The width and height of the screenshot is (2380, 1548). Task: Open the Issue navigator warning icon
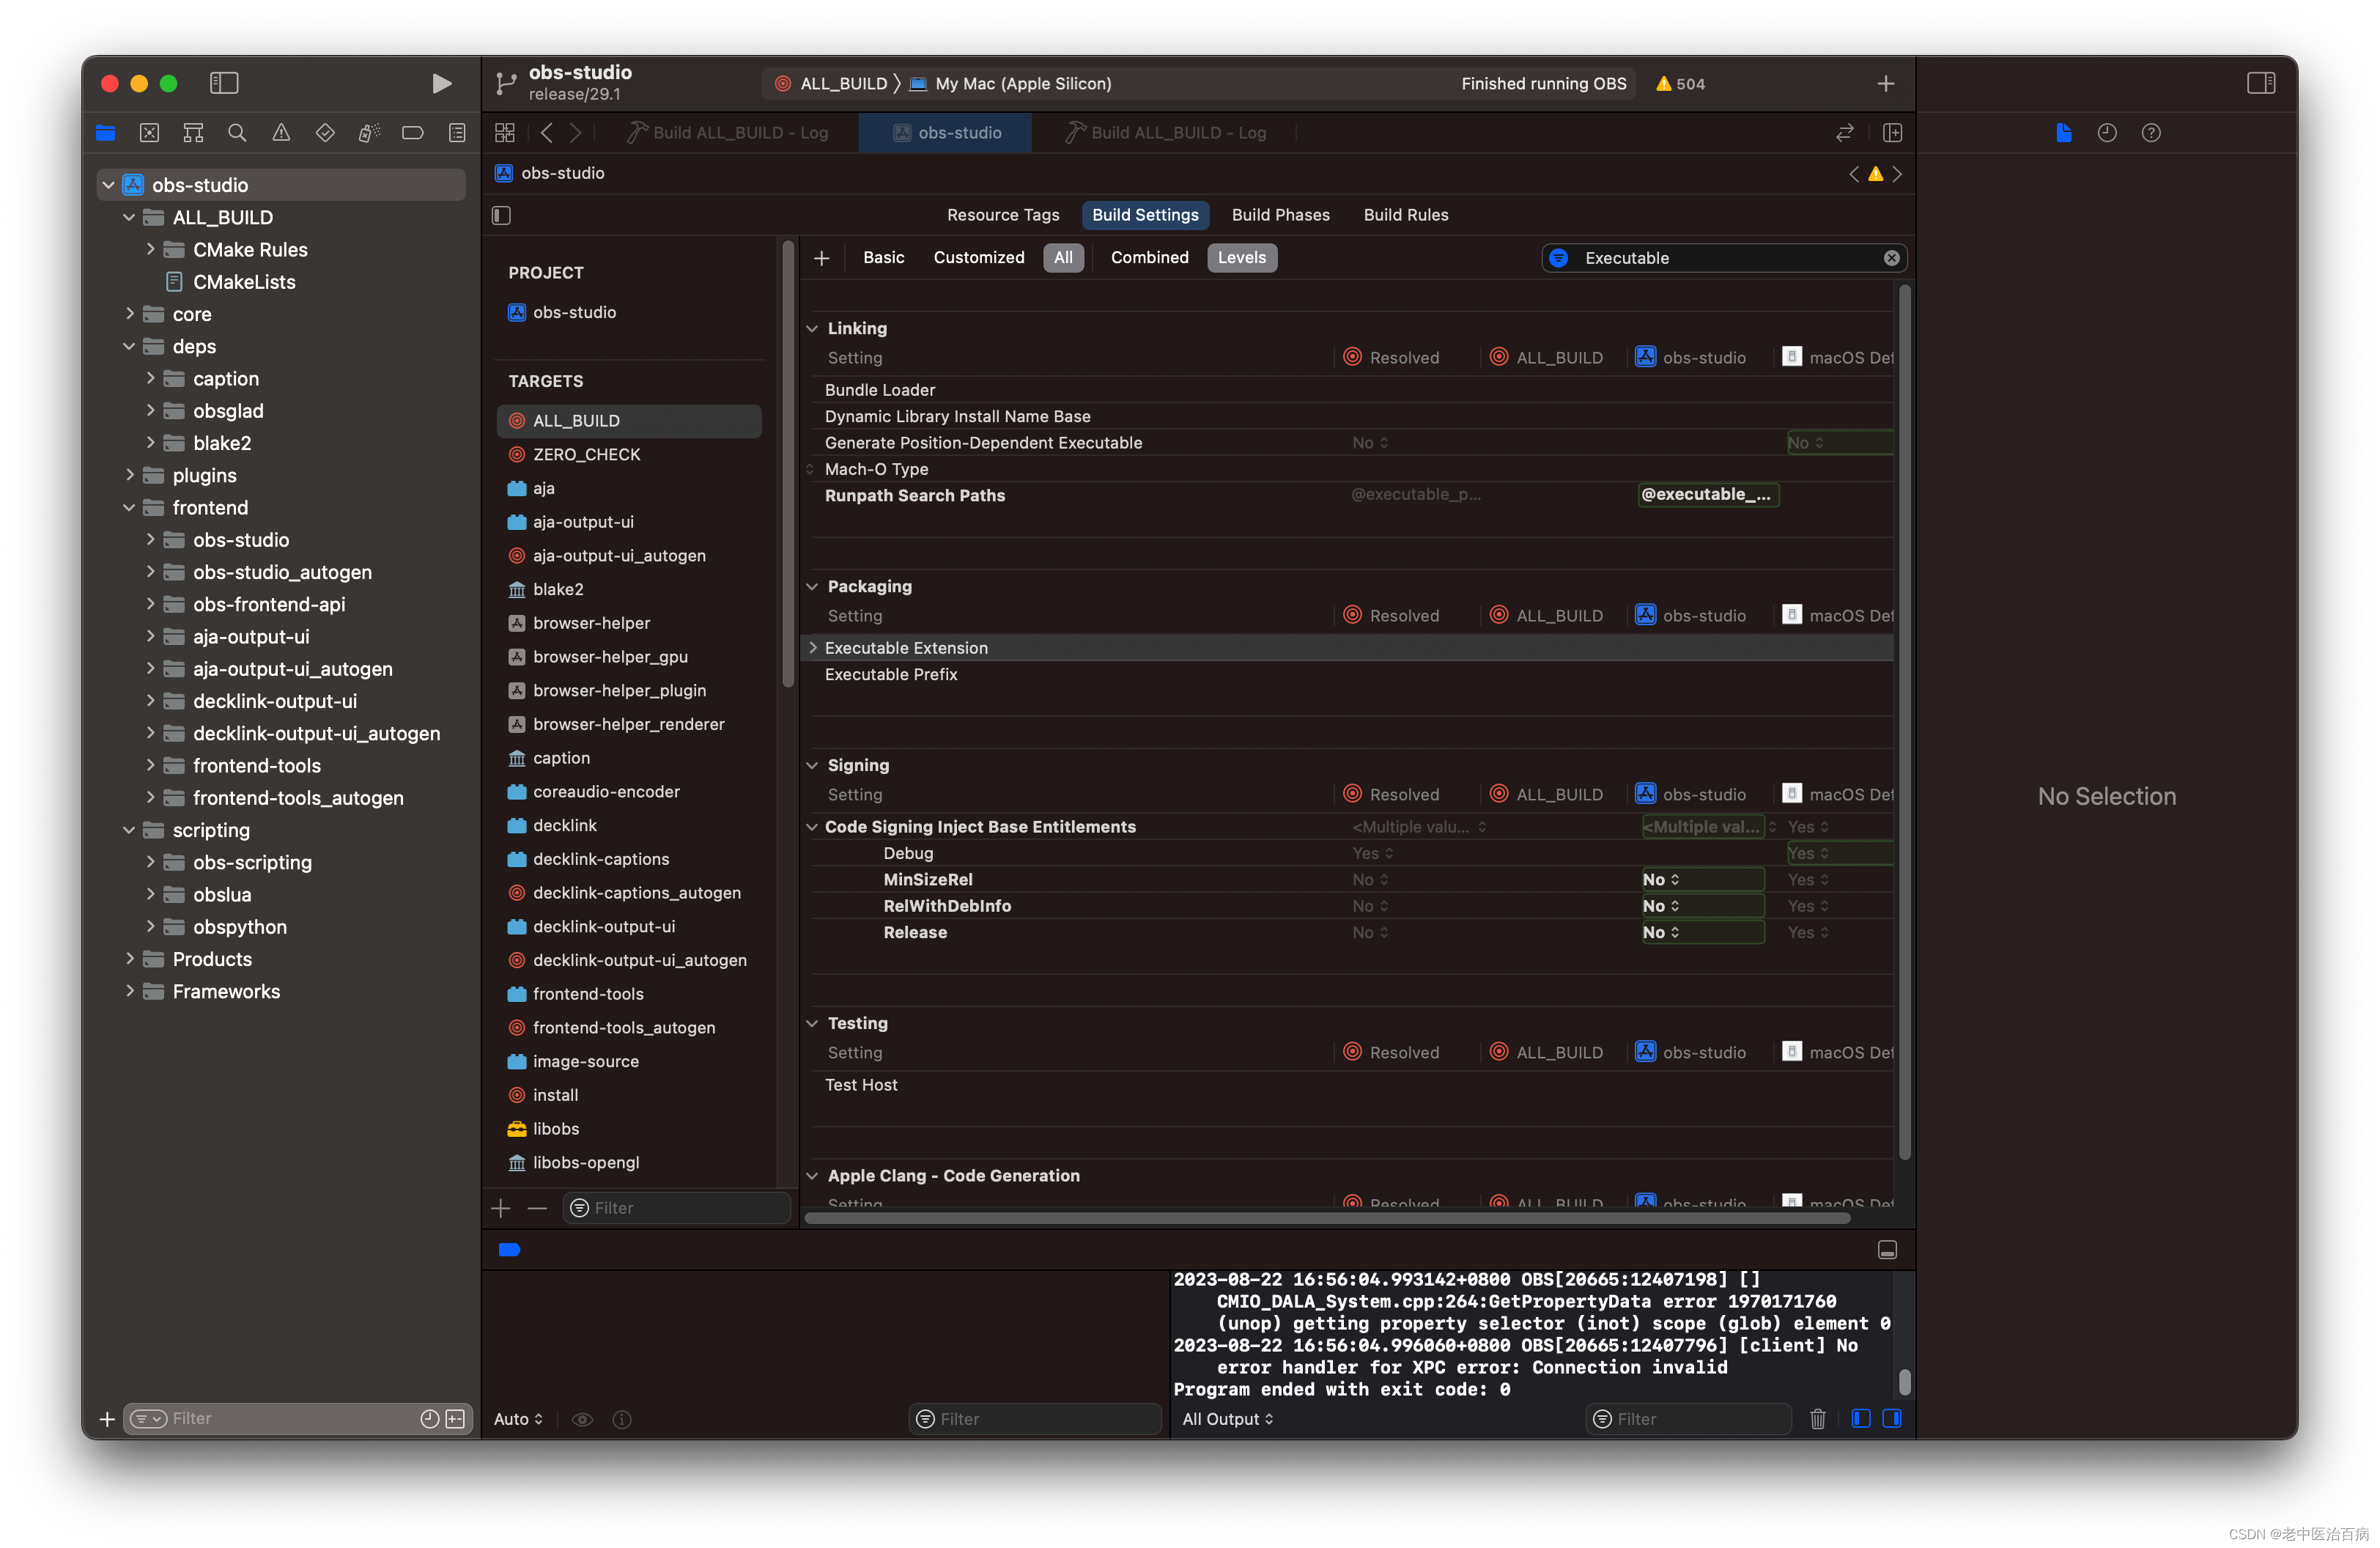coord(281,132)
